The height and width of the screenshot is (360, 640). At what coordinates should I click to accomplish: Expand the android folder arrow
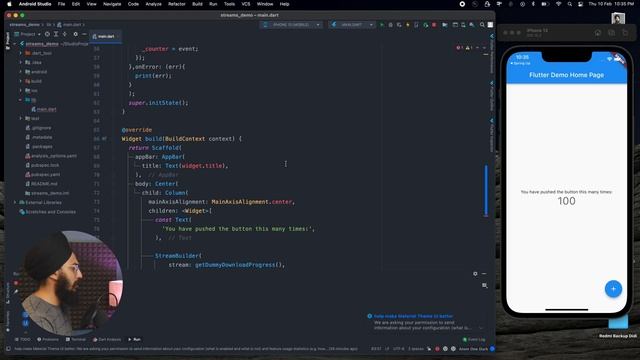point(21,72)
